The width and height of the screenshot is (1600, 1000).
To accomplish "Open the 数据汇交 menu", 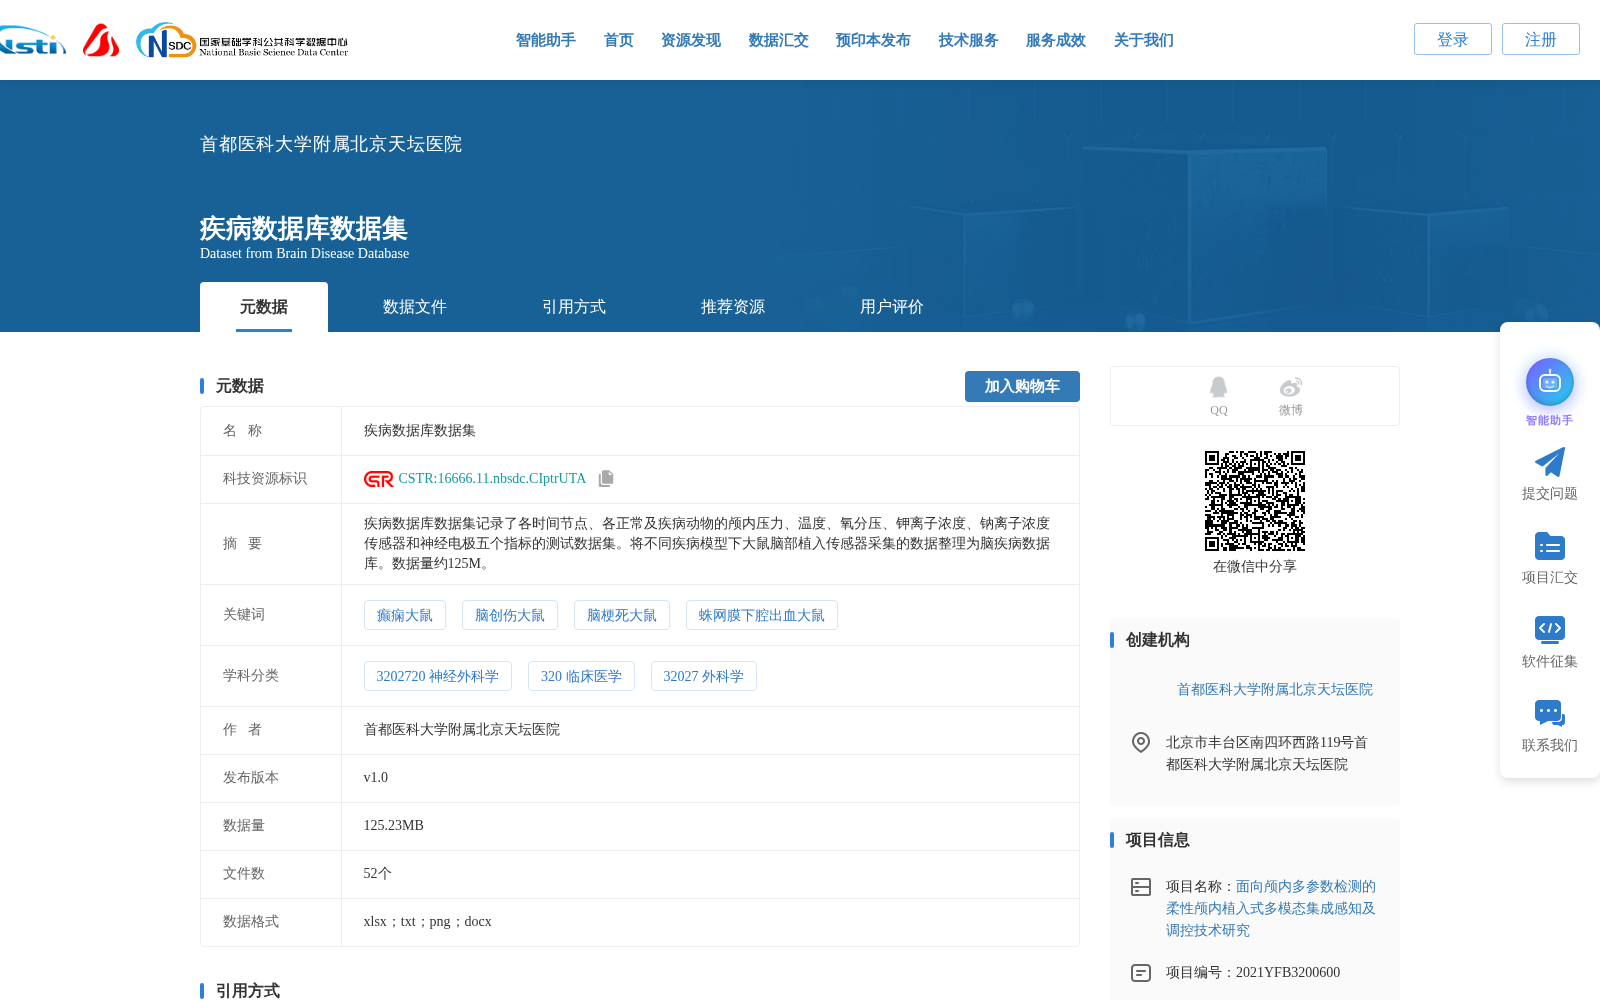I will 778,40.
